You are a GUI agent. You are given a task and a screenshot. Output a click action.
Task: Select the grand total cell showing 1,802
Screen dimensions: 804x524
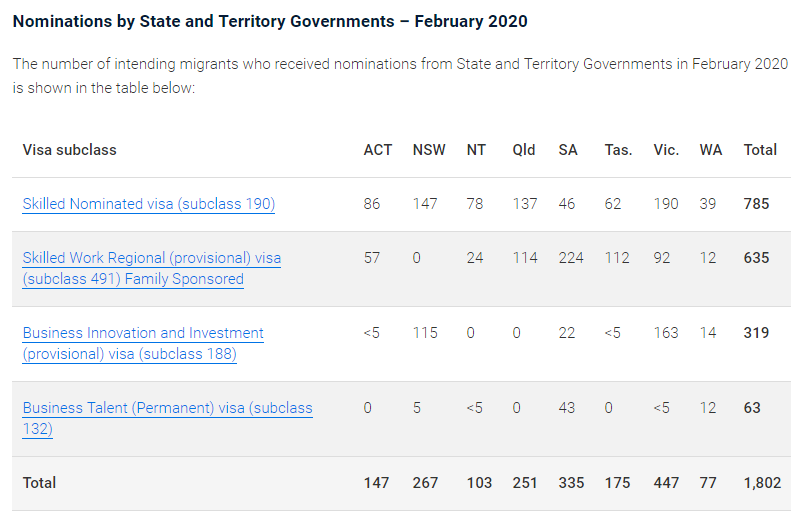[760, 483]
